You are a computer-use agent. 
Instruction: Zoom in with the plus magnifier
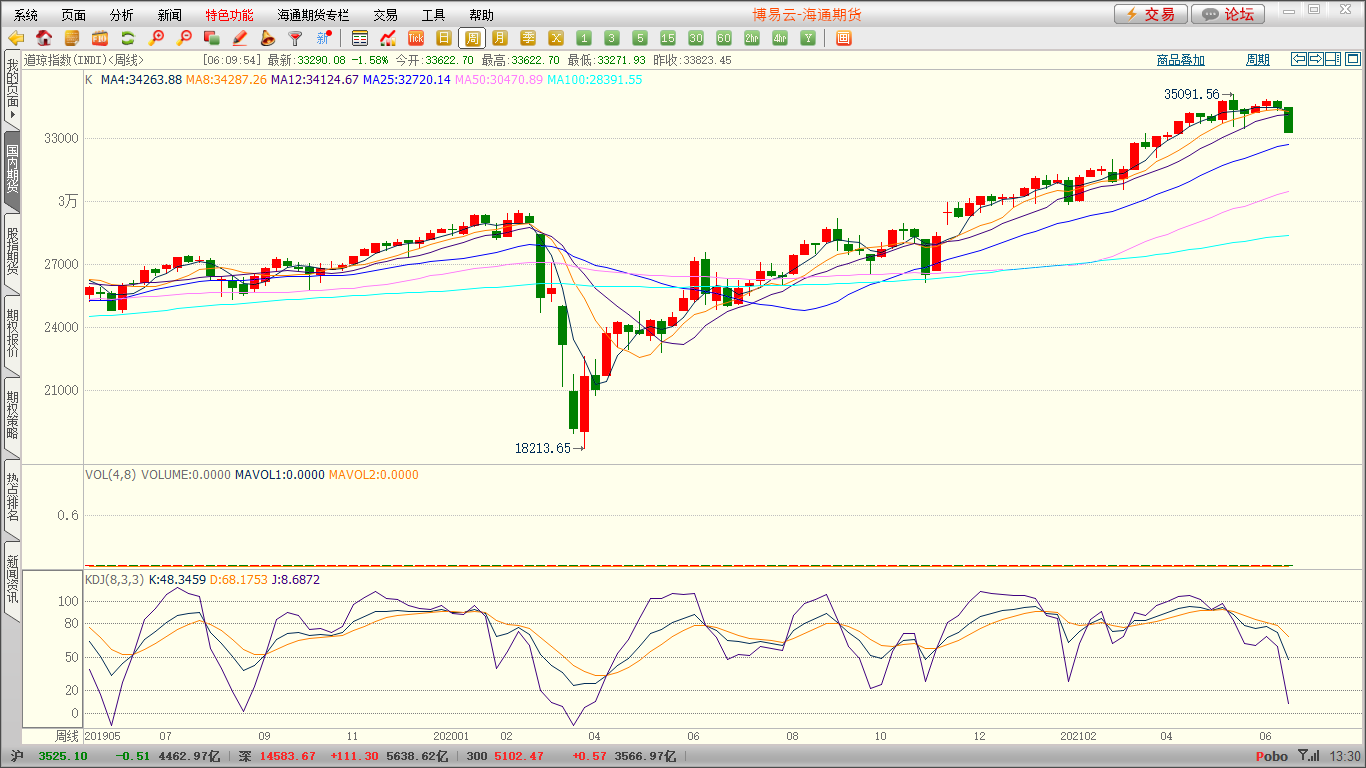click(156, 38)
